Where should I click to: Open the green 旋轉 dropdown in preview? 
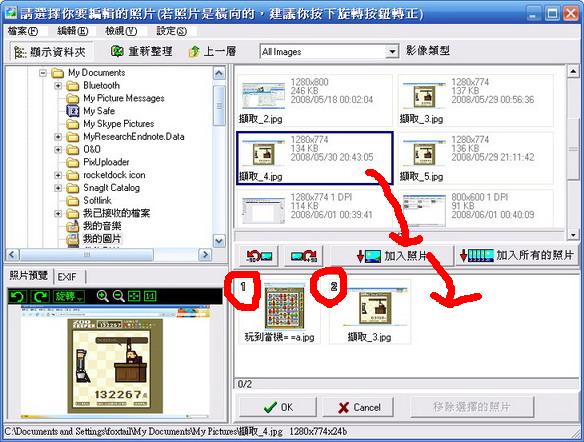point(69,296)
